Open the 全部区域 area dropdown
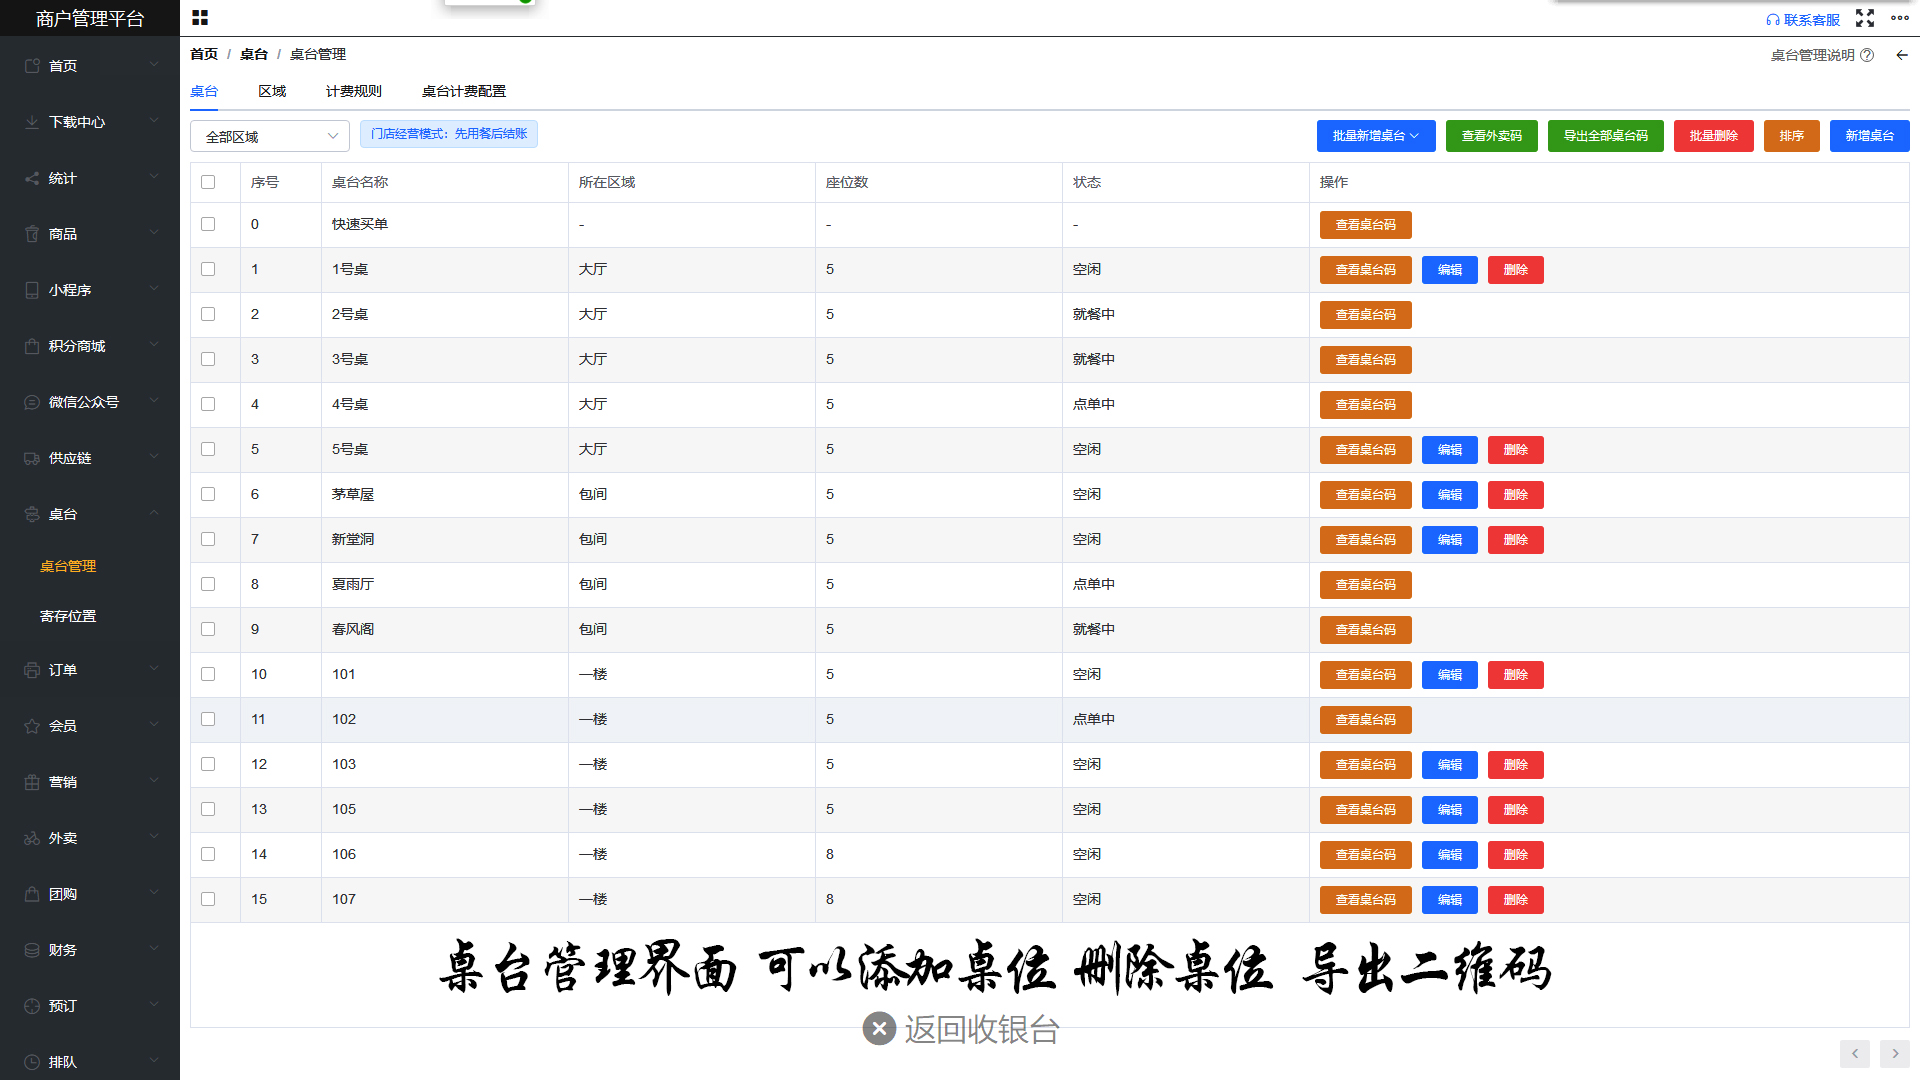Screen dimensions: 1920x1080 [270, 136]
